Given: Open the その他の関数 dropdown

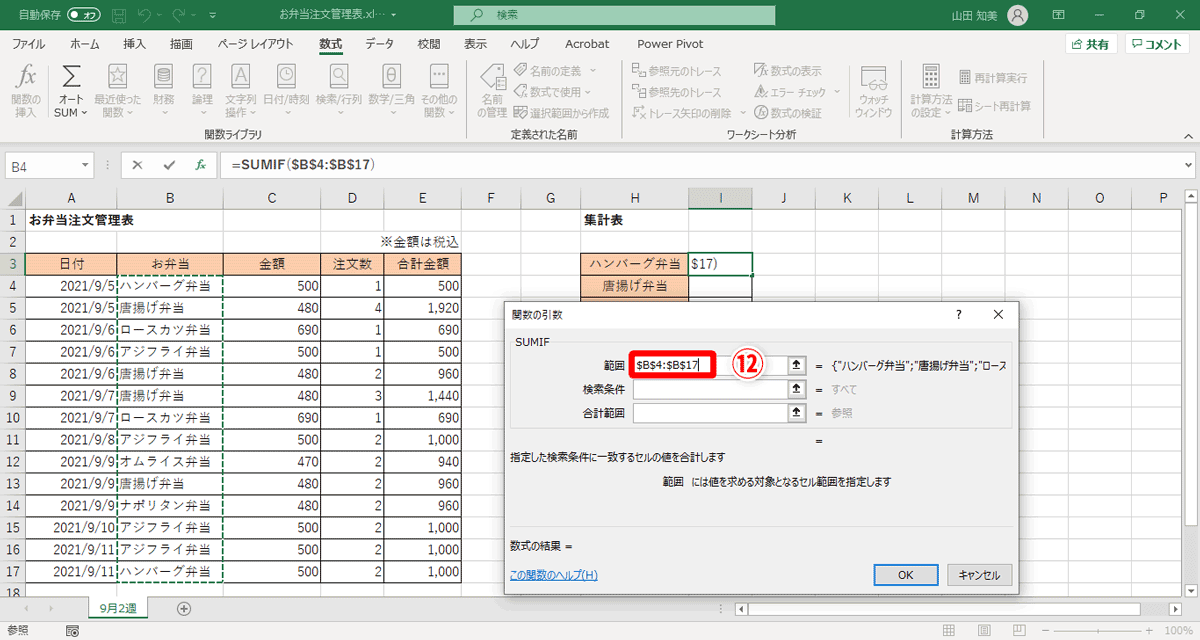Looking at the screenshot, I should click(438, 86).
